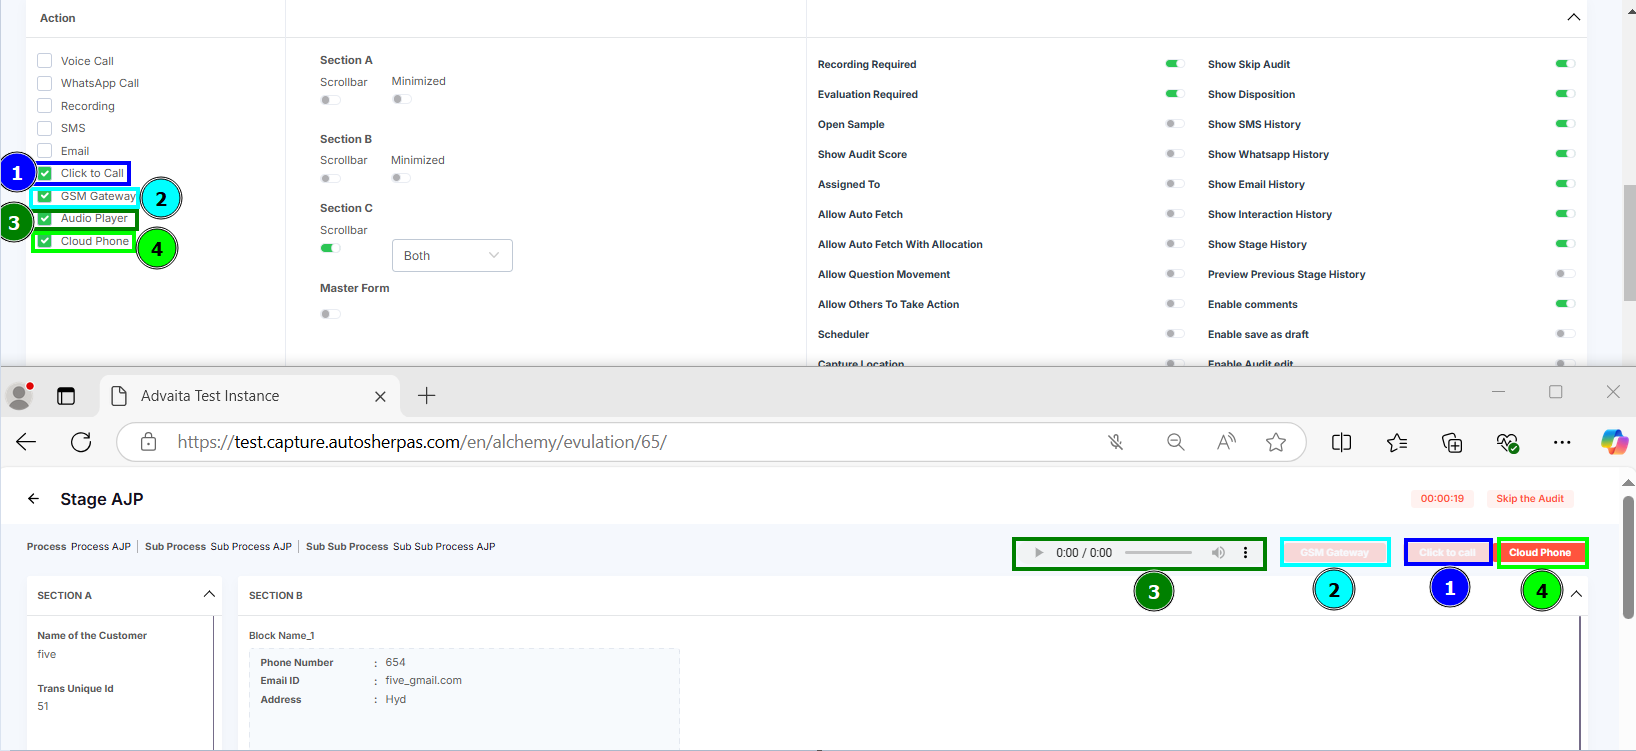Toggle Show SMS History switch
The image size is (1636, 751).
click(1565, 124)
